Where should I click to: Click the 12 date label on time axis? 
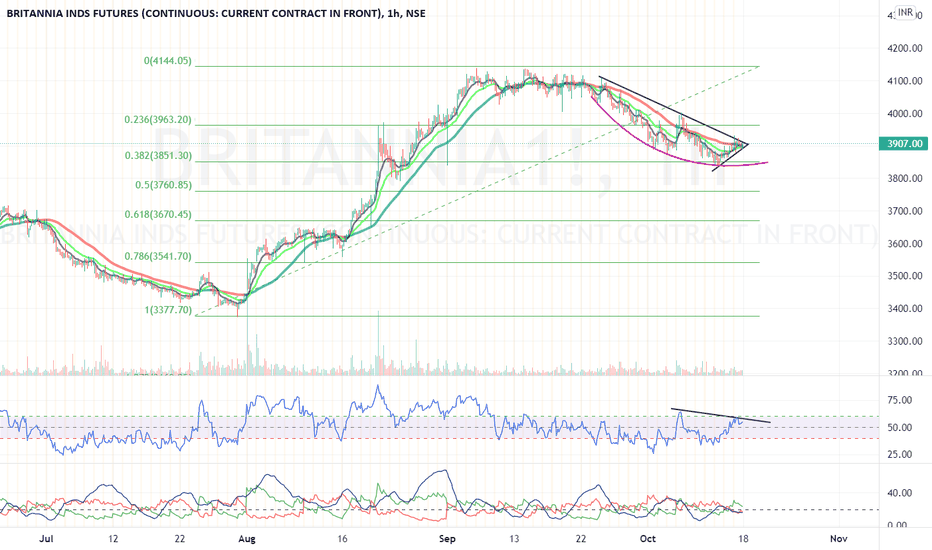pos(114,539)
